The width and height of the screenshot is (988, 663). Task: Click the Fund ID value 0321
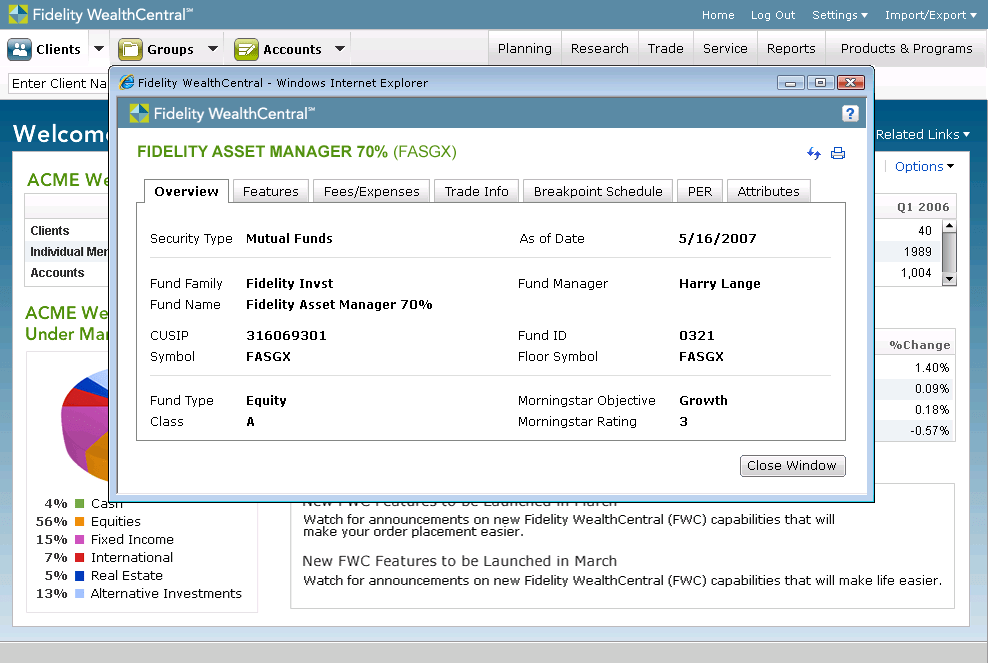(x=697, y=335)
